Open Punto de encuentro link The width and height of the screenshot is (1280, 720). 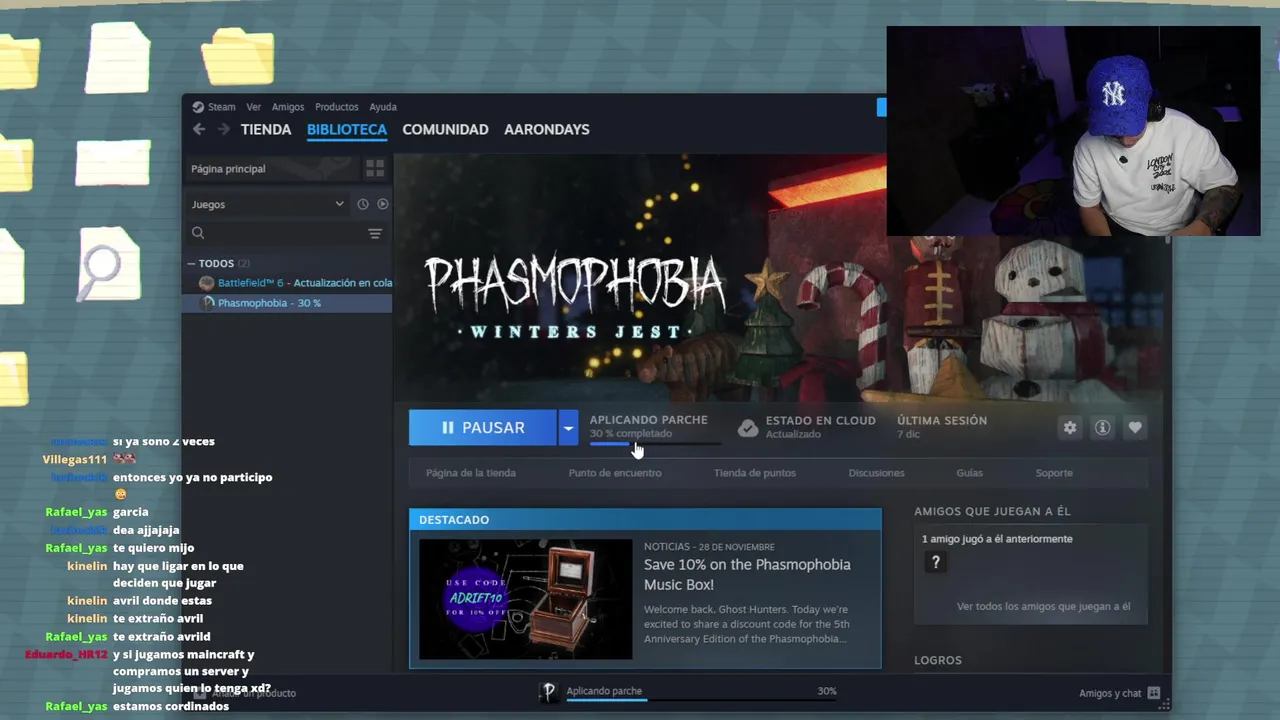[x=615, y=473]
